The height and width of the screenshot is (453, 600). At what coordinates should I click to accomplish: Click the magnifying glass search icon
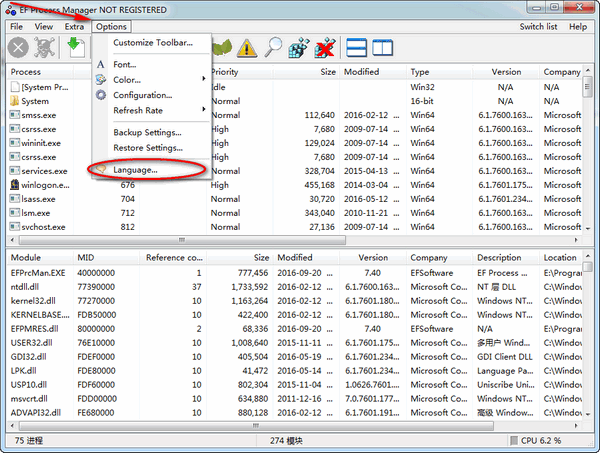tap(273, 47)
